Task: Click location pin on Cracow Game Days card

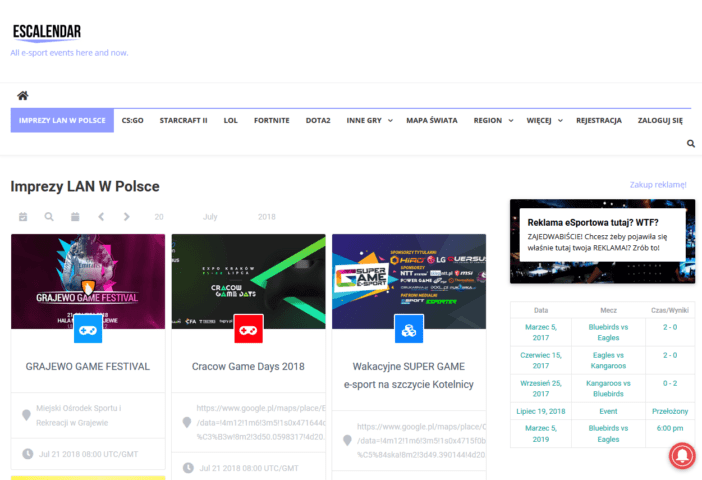Action: (187, 422)
